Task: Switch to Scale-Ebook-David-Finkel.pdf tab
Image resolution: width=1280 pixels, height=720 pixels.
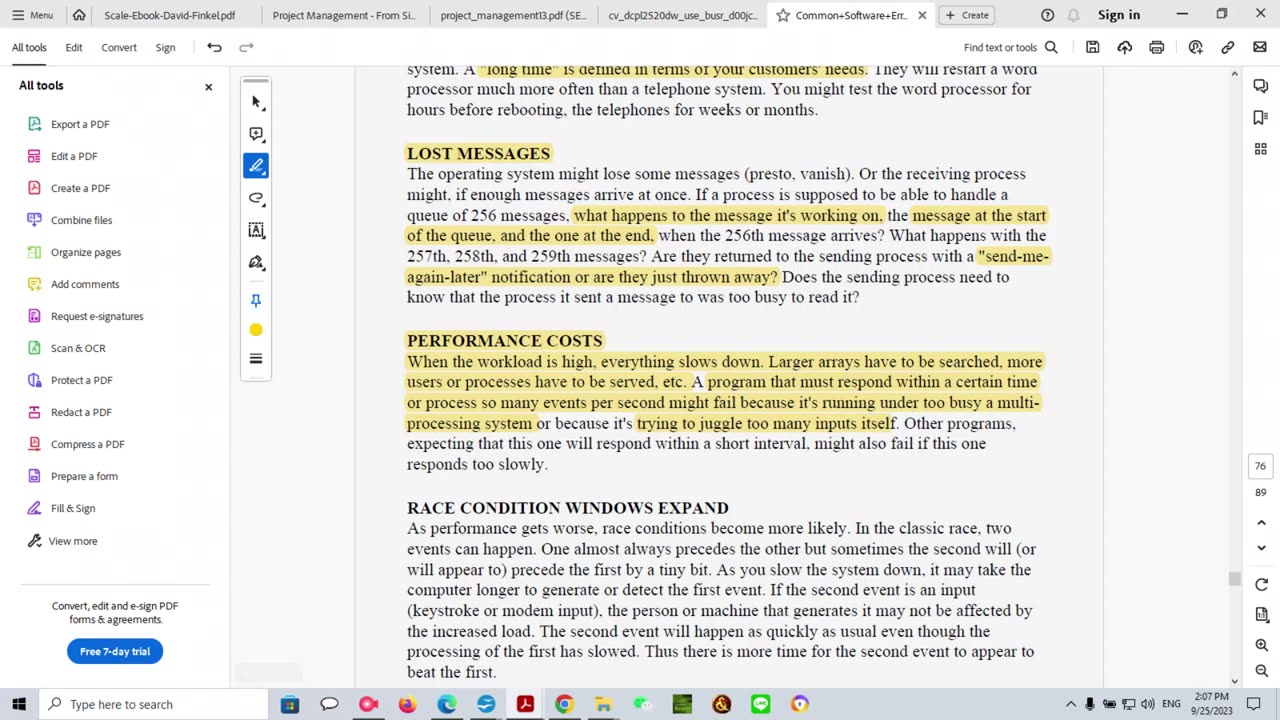Action: [170, 15]
